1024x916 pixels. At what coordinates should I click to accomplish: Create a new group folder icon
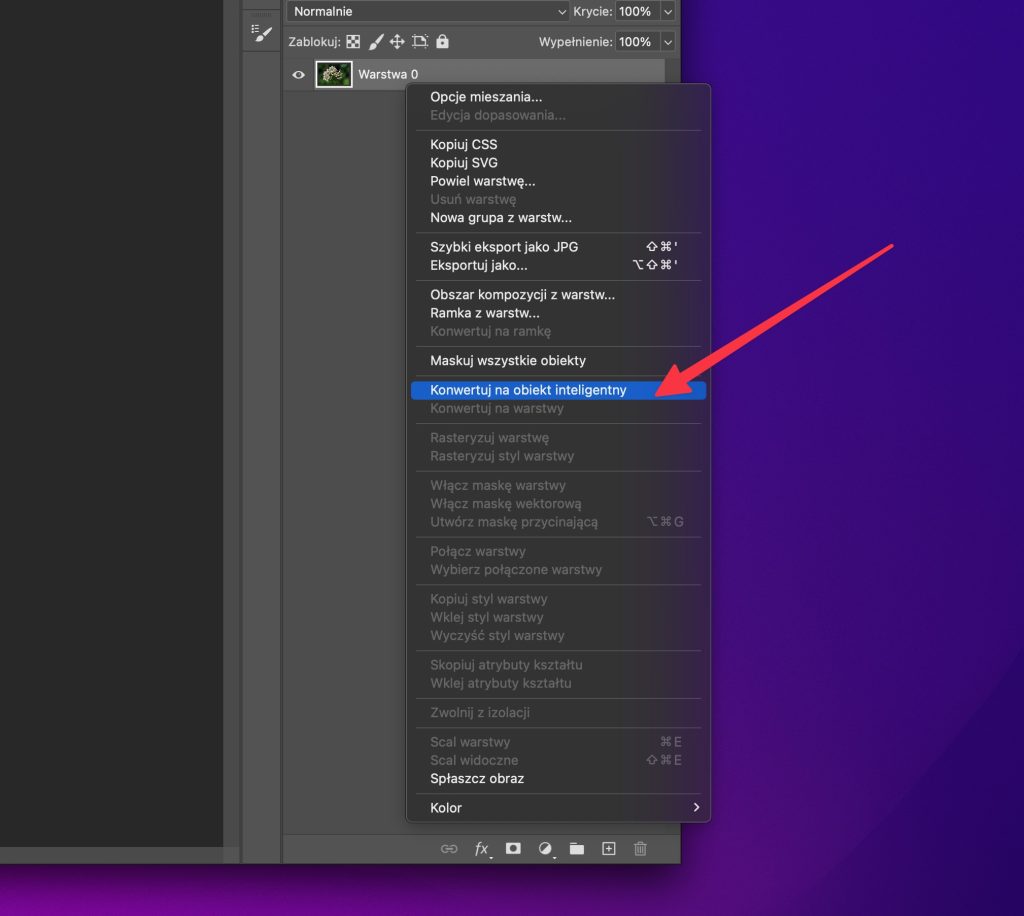tap(577, 848)
